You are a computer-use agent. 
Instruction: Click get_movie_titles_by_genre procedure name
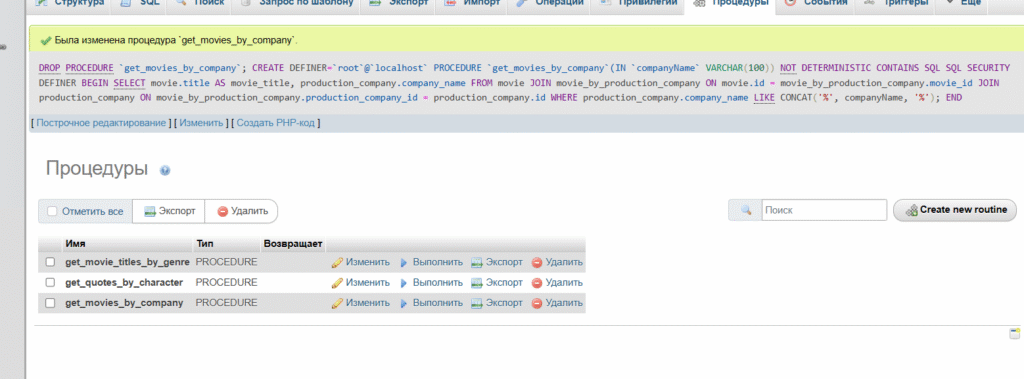tap(127, 262)
